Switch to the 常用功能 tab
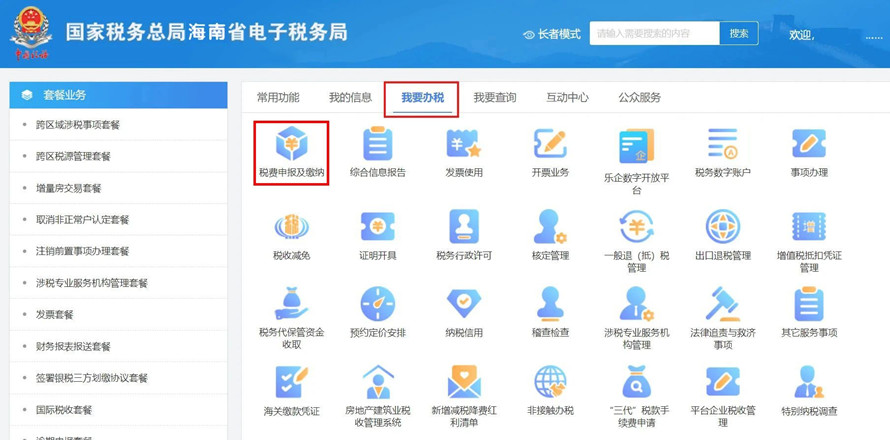This screenshot has width=890, height=440. tap(278, 98)
